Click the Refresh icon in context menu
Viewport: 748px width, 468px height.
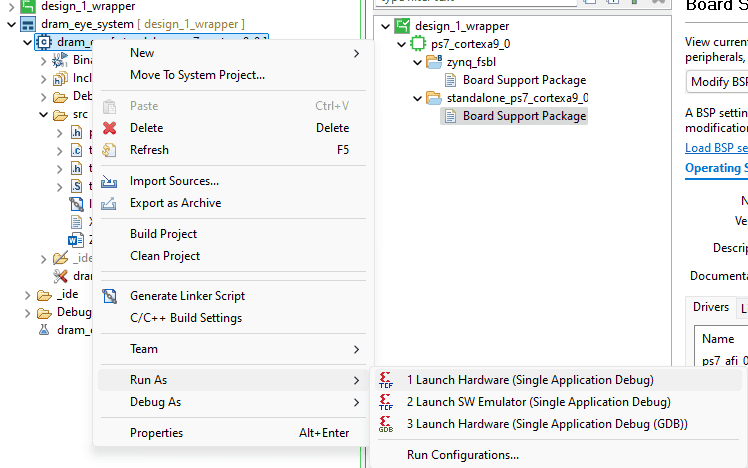pos(110,150)
